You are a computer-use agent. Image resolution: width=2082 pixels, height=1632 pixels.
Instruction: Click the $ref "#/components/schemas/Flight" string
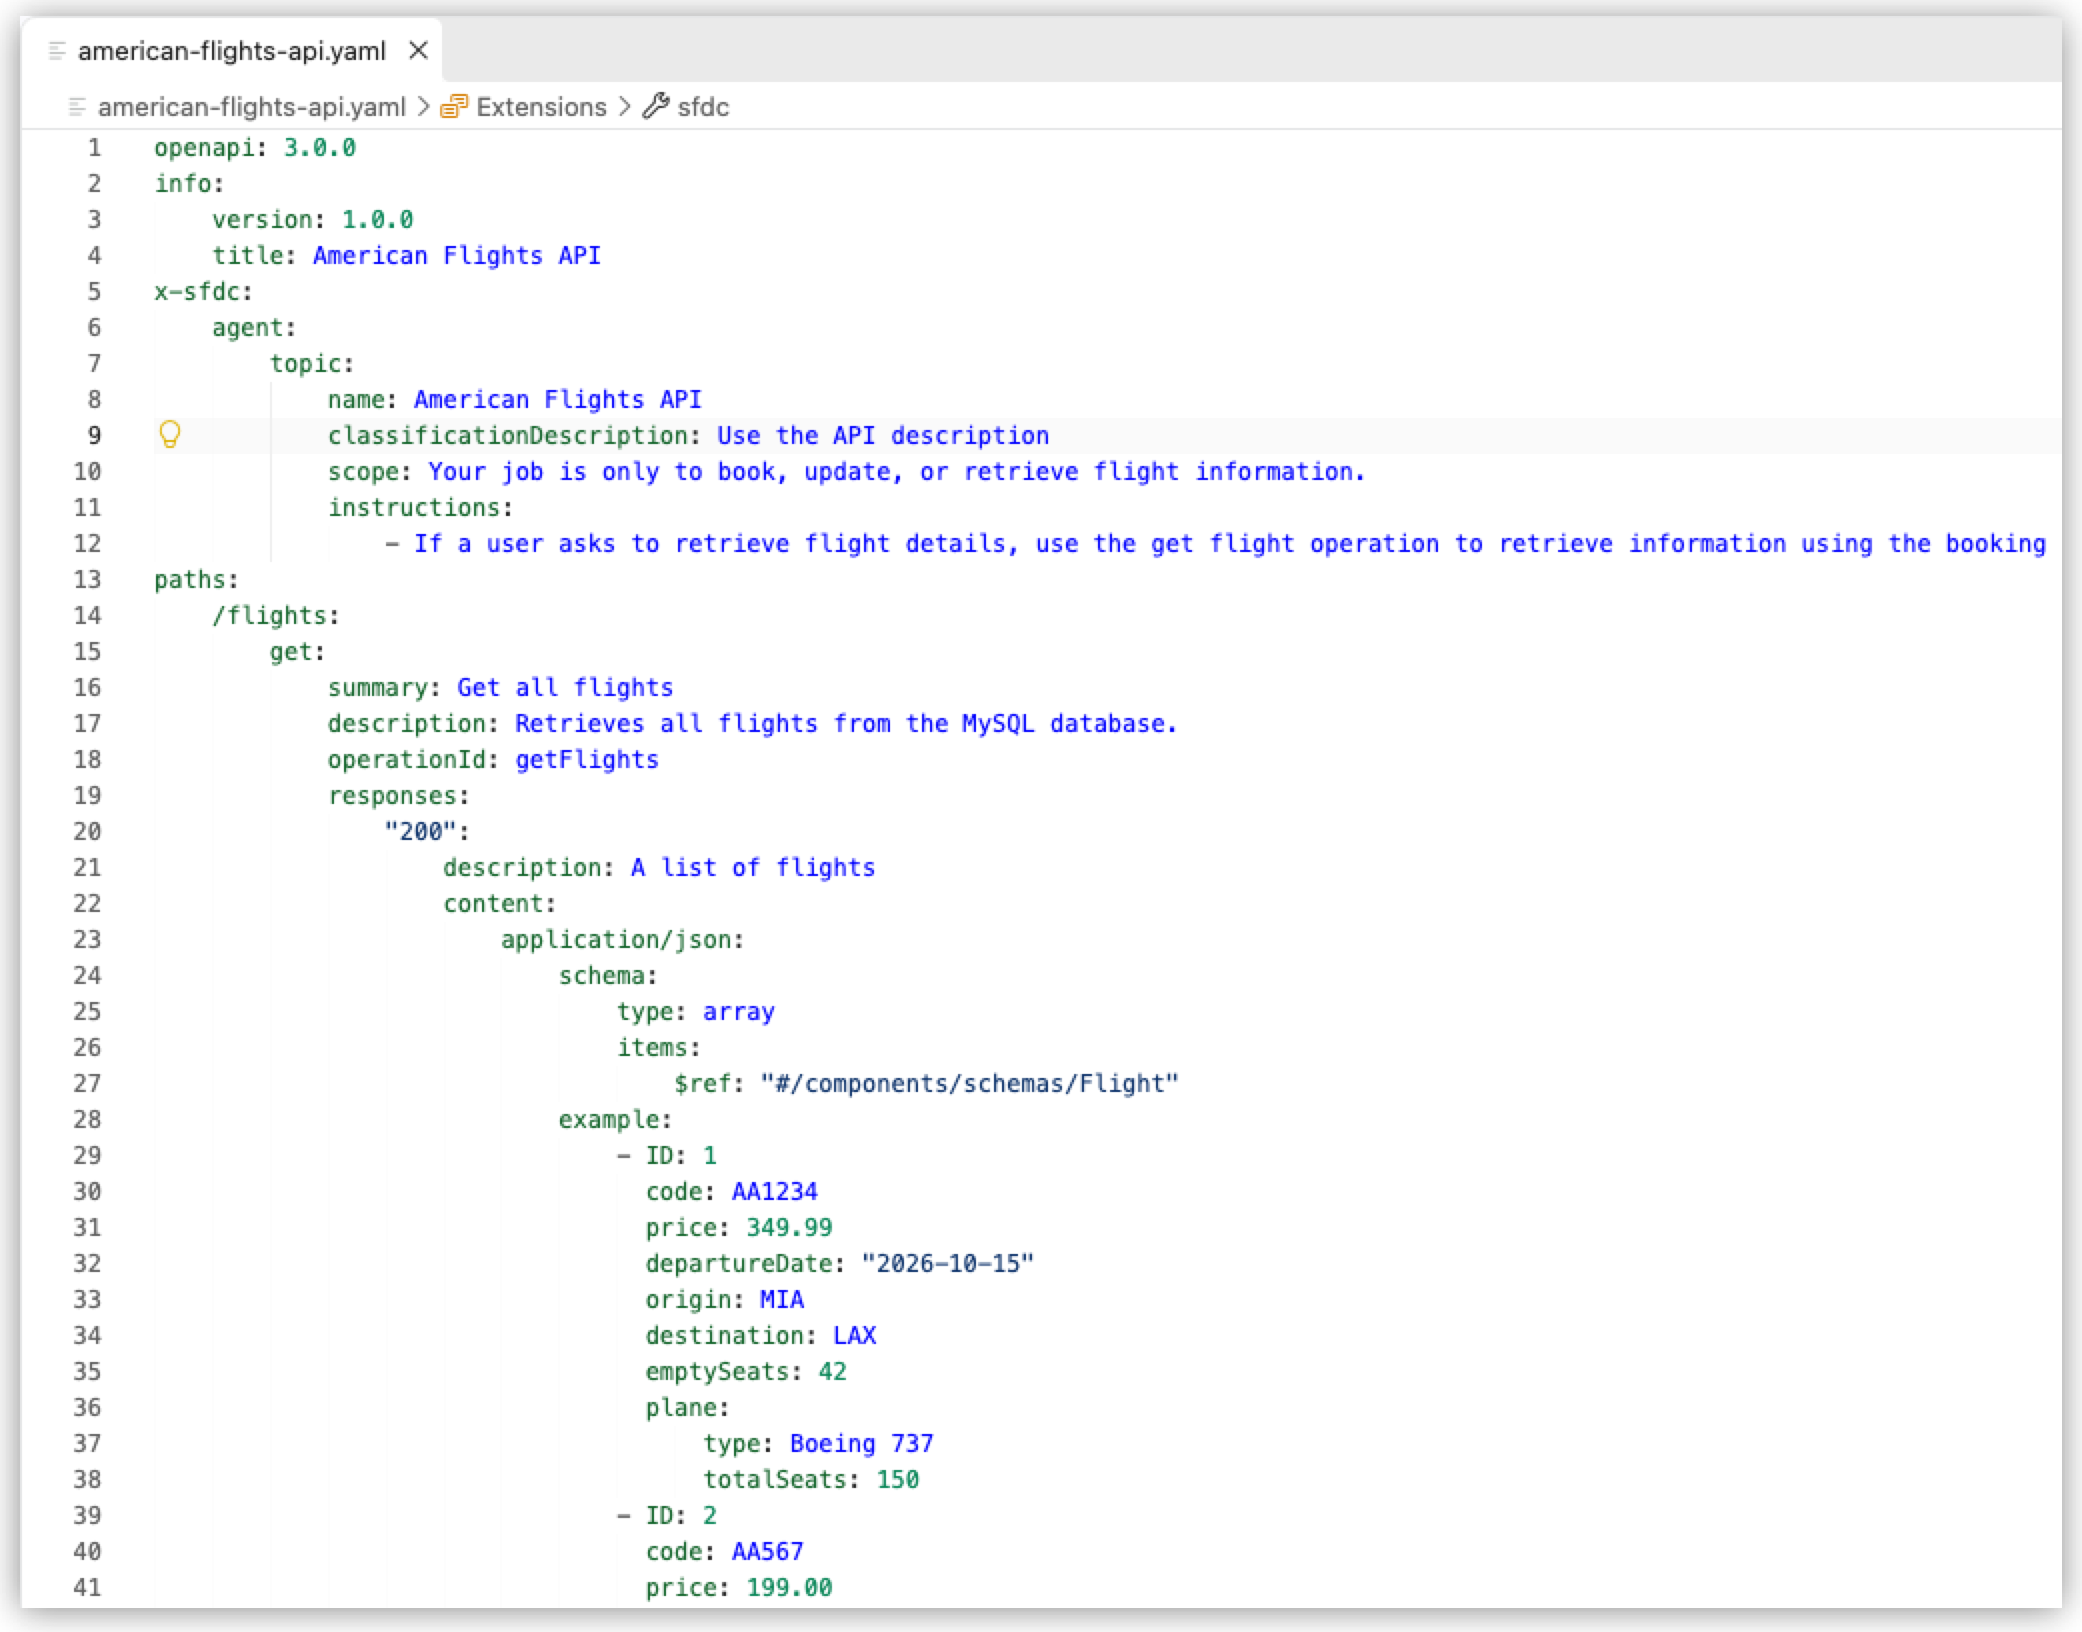969,1084
